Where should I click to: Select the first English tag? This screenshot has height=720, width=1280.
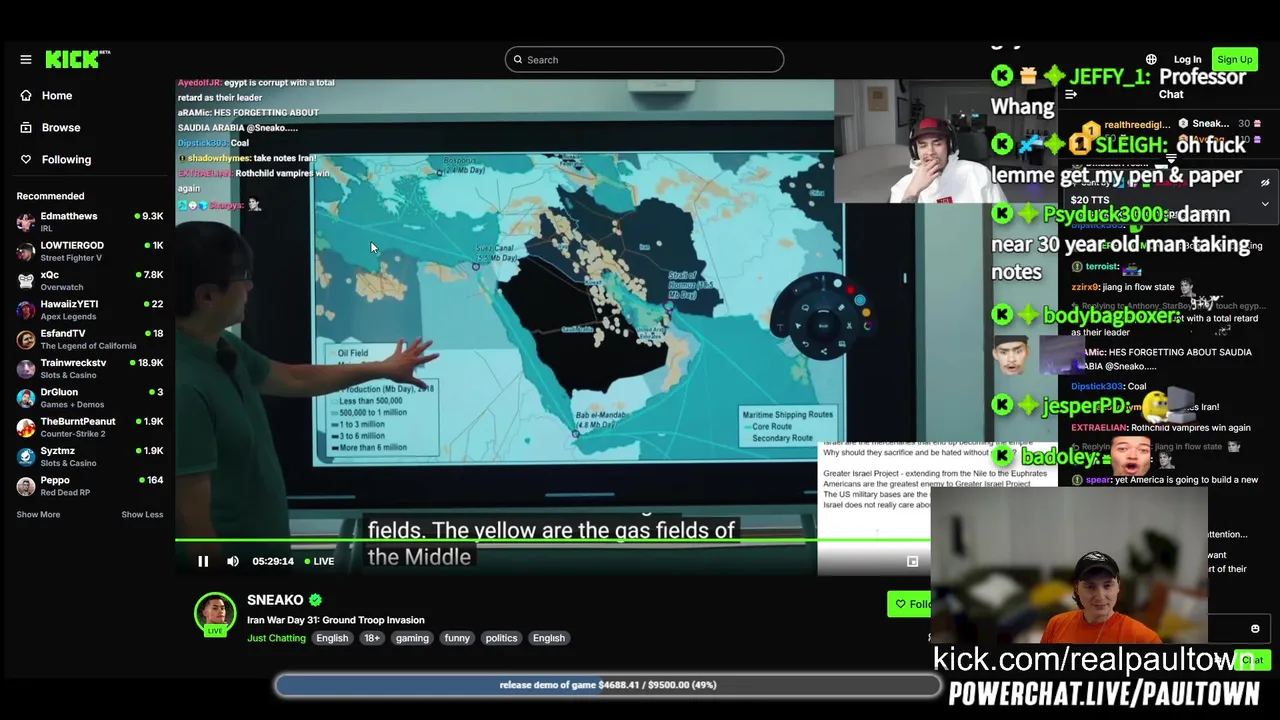click(x=332, y=638)
